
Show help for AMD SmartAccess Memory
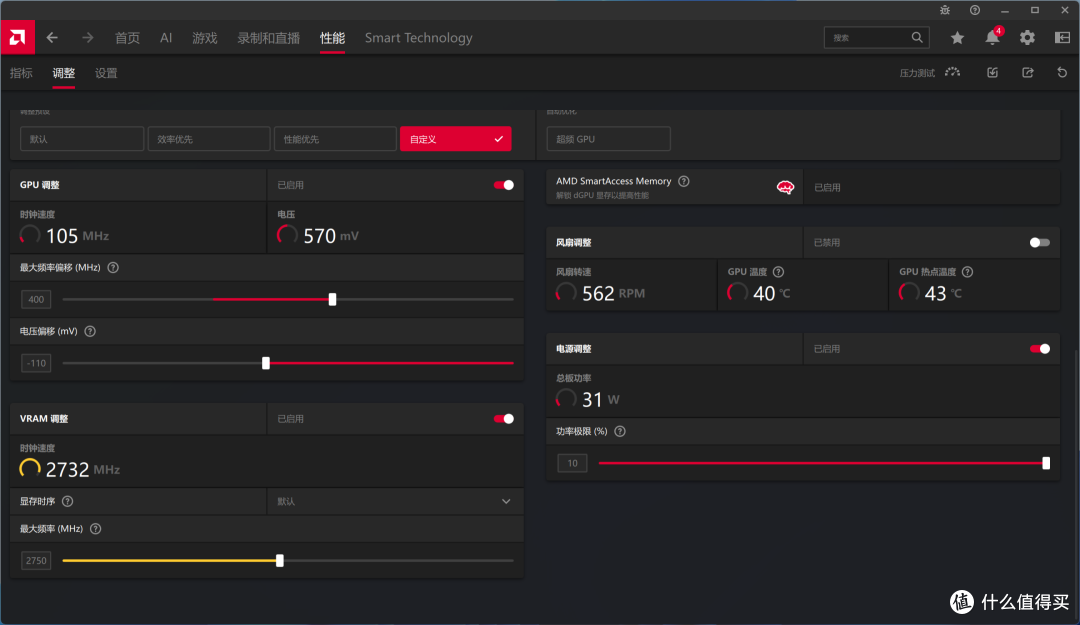coord(683,181)
